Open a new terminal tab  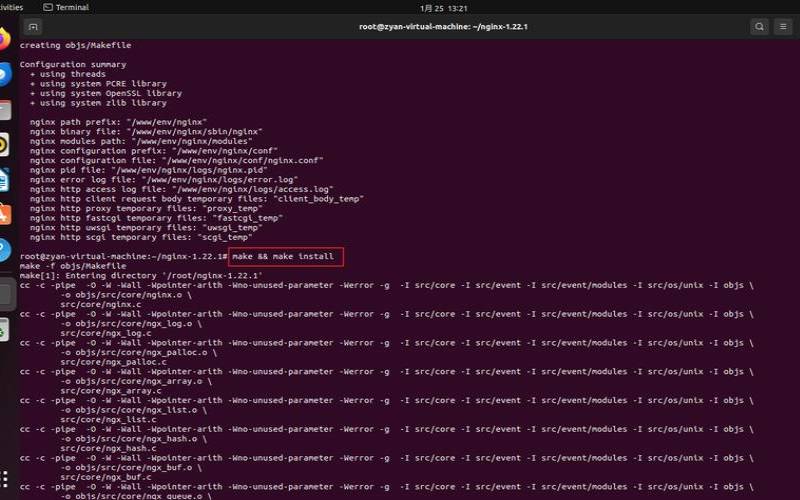point(33,27)
